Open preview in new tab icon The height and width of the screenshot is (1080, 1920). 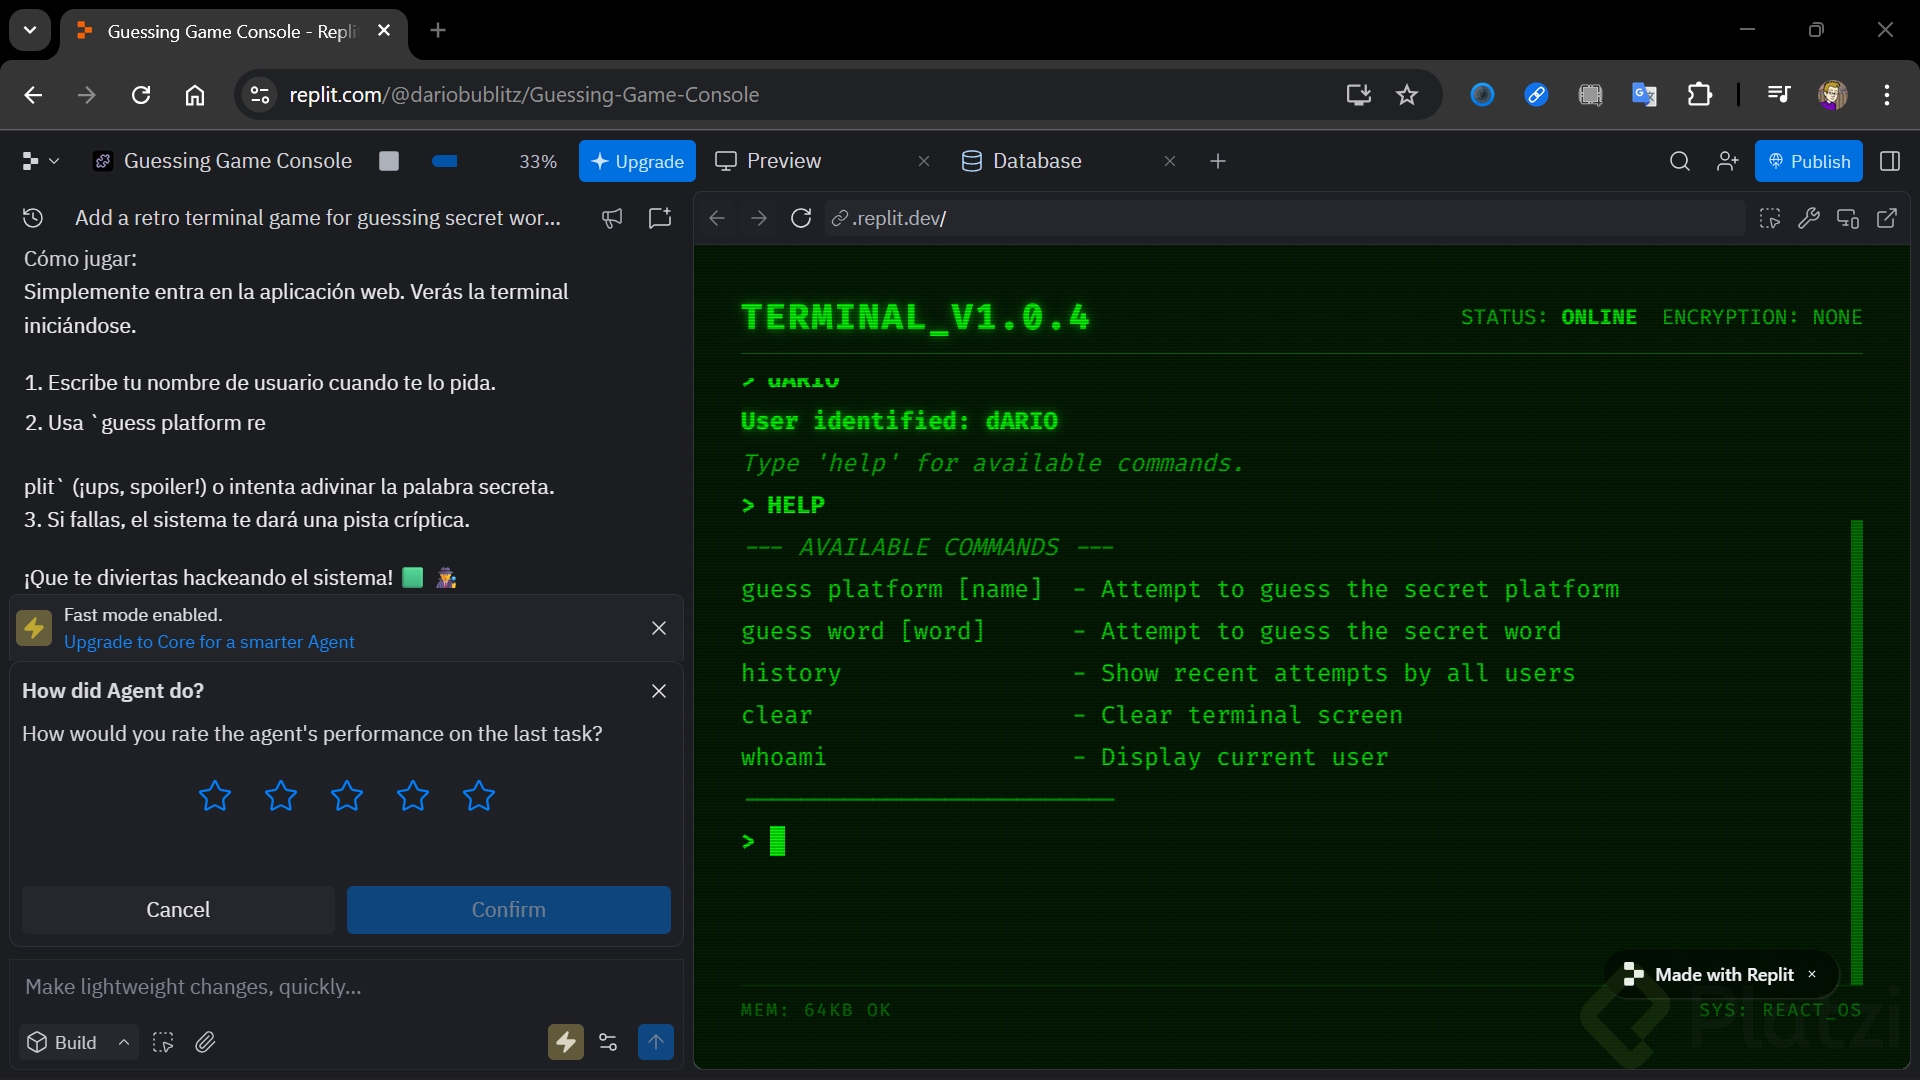[x=1887, y=218]
